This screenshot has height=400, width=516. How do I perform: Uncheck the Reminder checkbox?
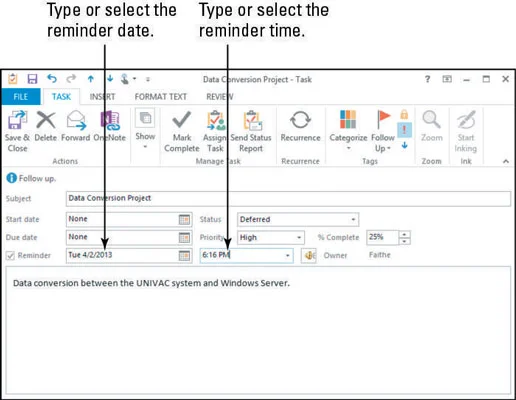[x=10, y=256]
